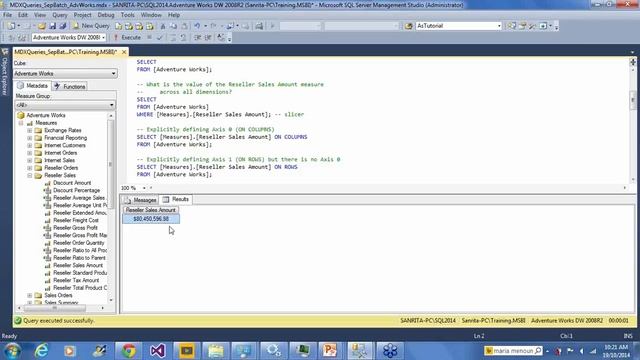Click the Reseller Sales Amount column header
640x360 pixels.
pyautogui.click(x=151, y=210)
